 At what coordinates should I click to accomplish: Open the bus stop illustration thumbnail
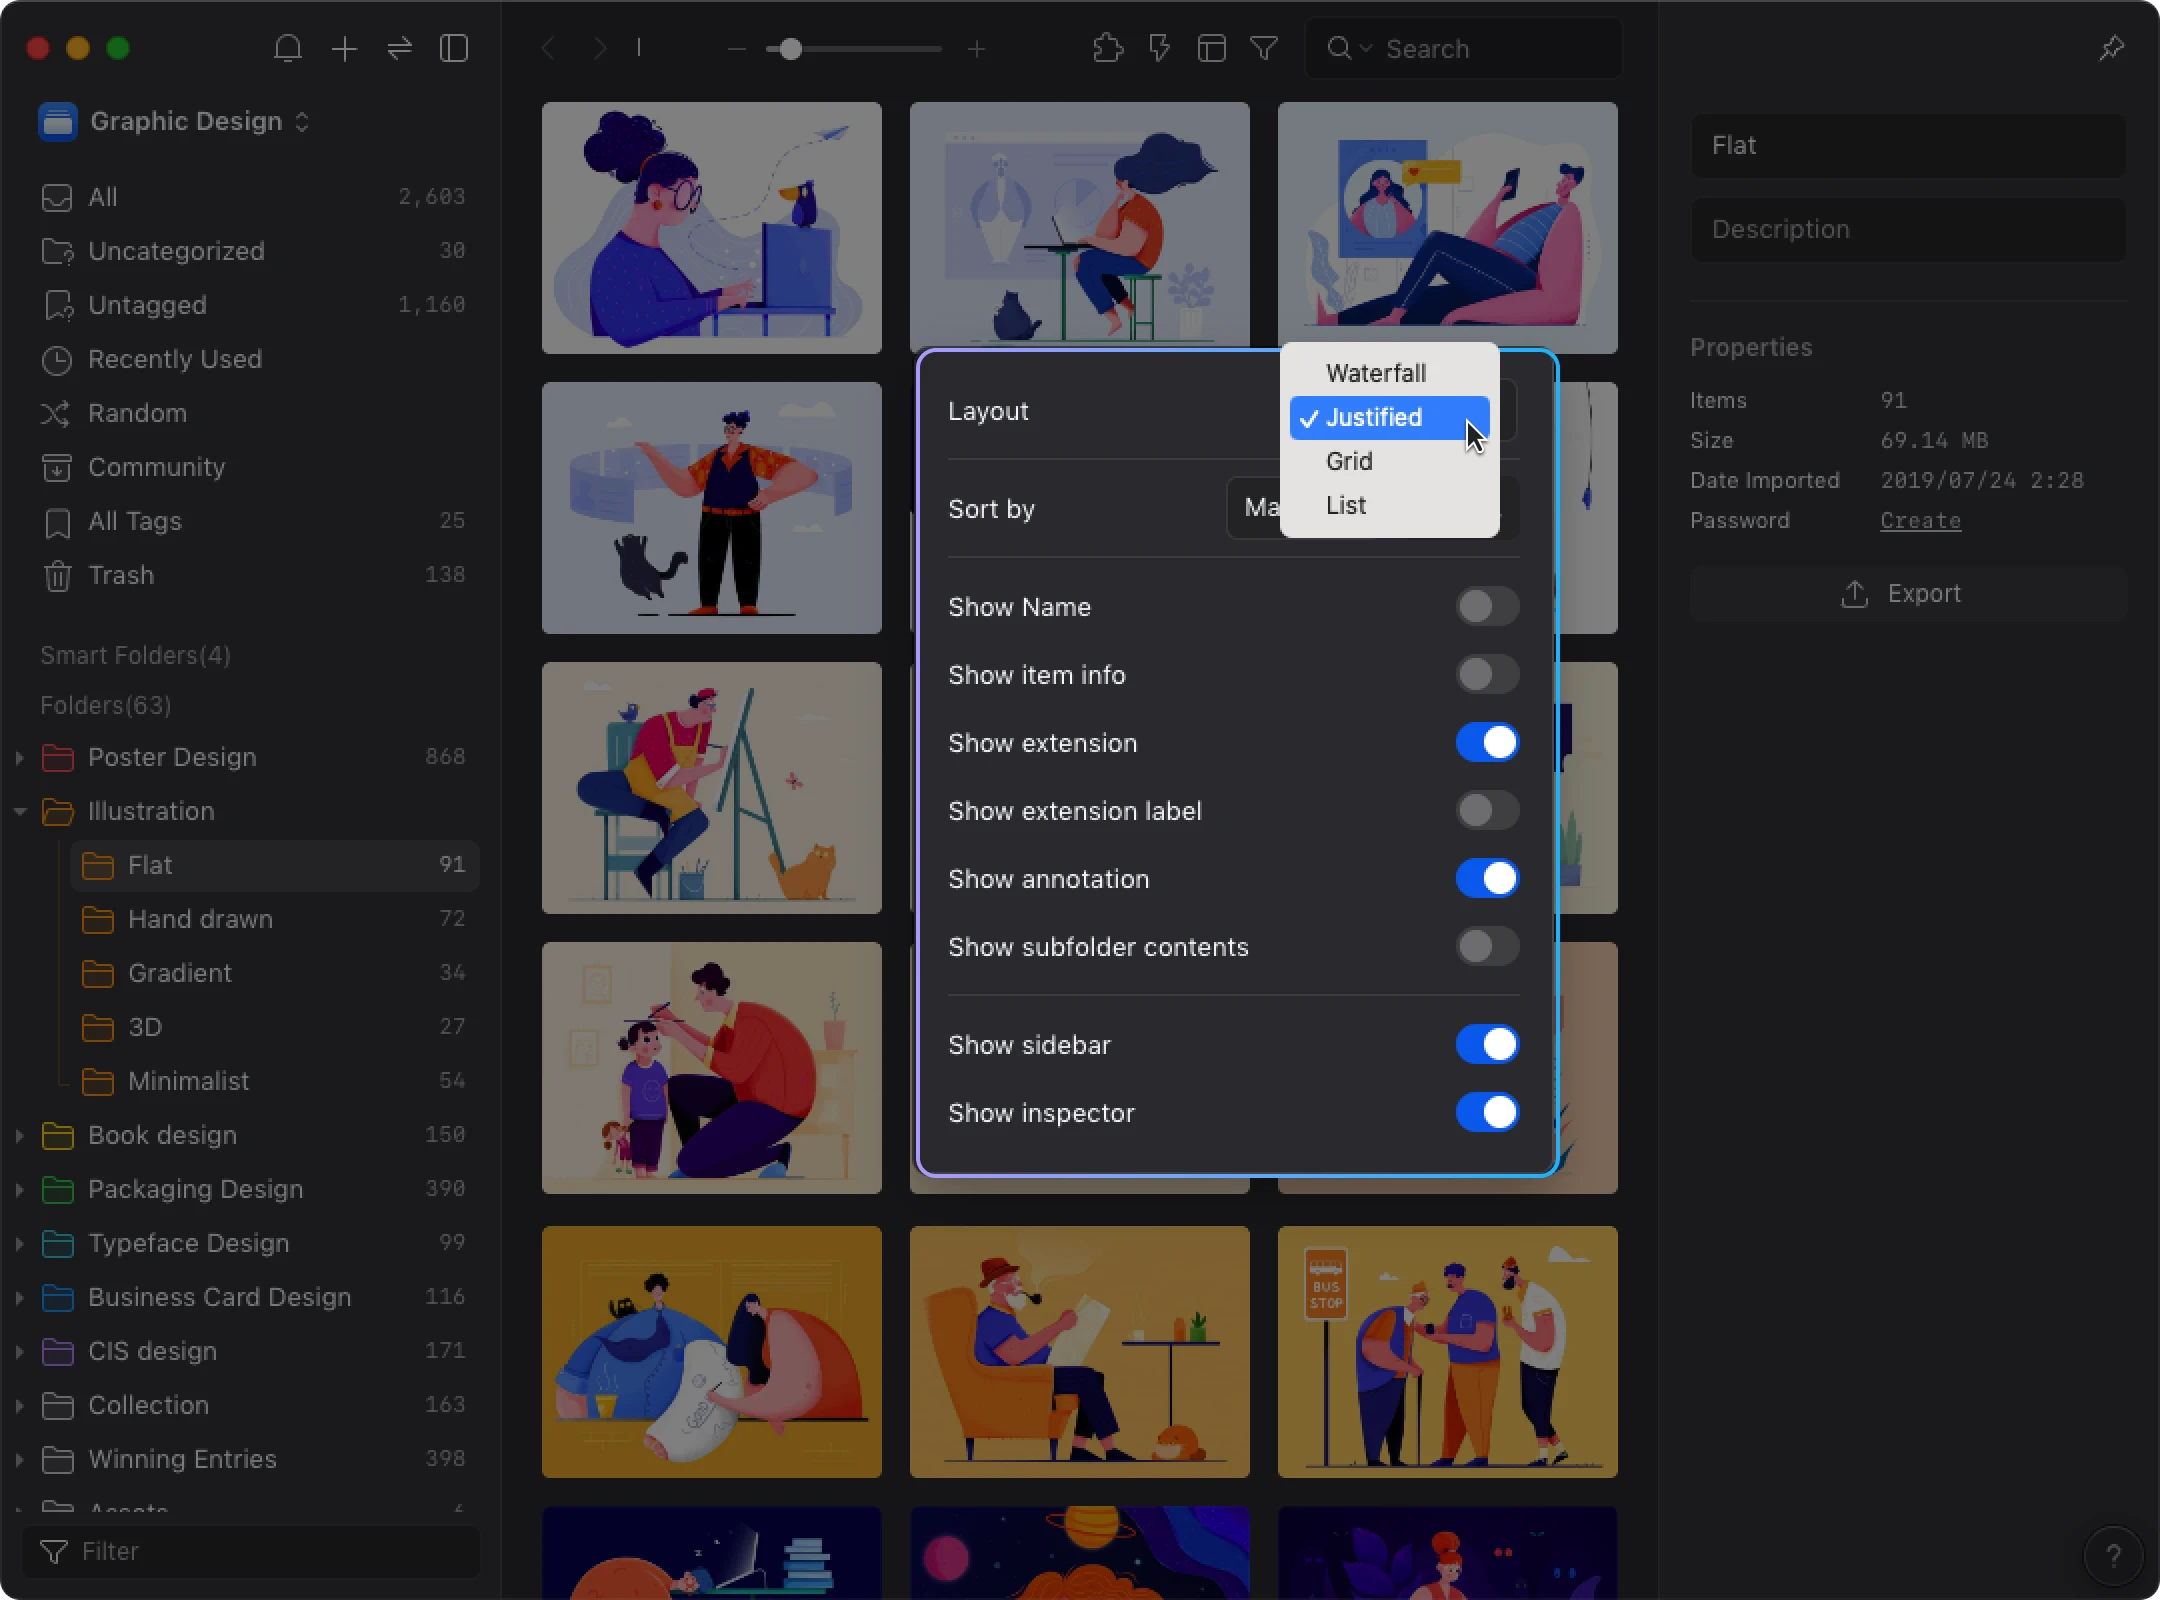[1447, 1352]
